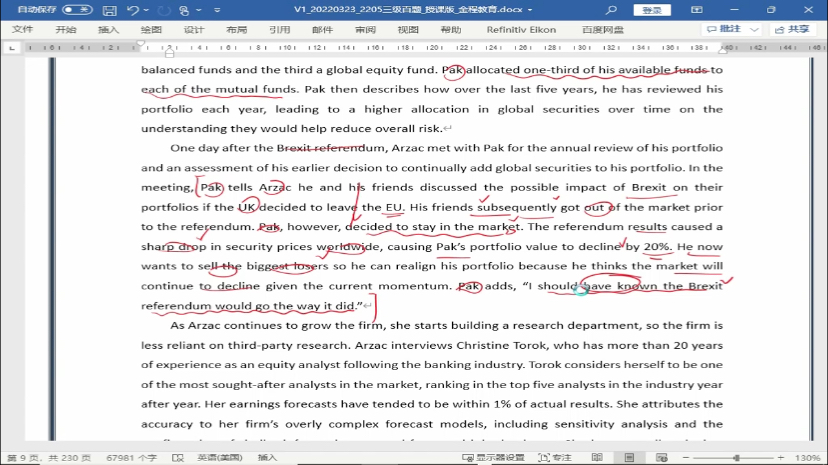Click the 共享 share button
Screen dimensions: 828x465
click(792, 30)
